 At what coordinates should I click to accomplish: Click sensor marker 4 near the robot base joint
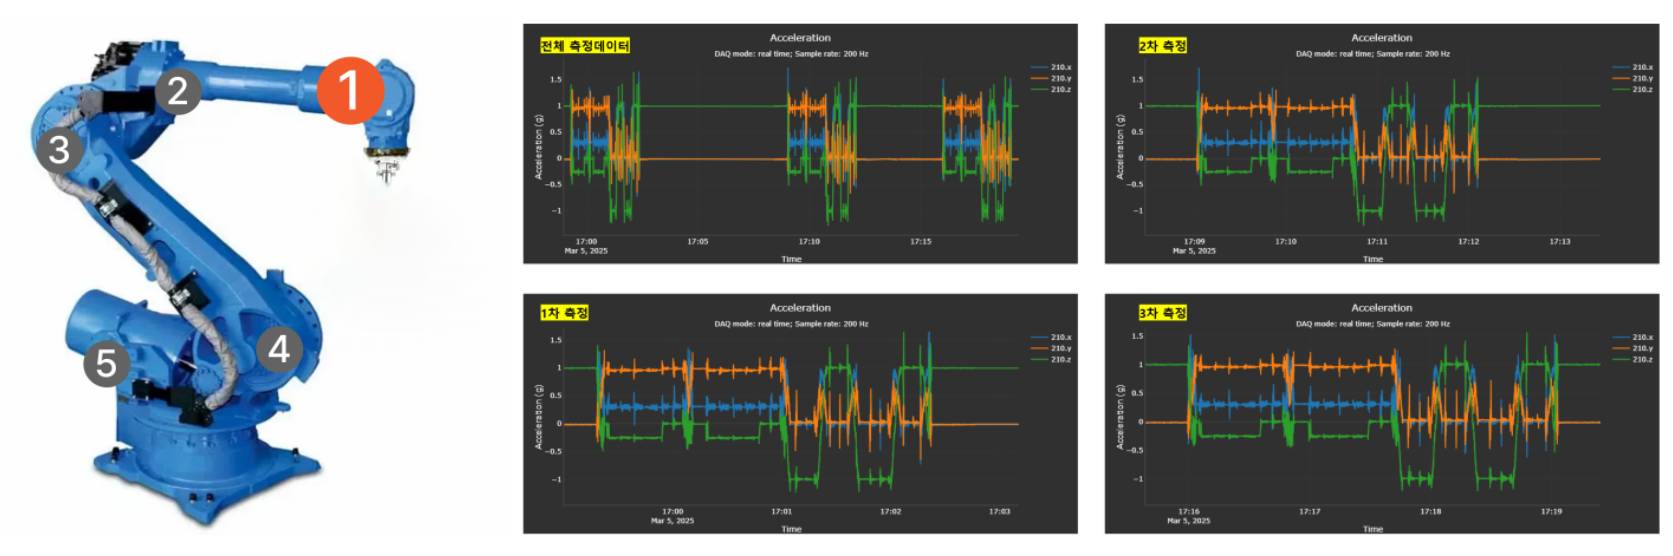click(279, 349)
